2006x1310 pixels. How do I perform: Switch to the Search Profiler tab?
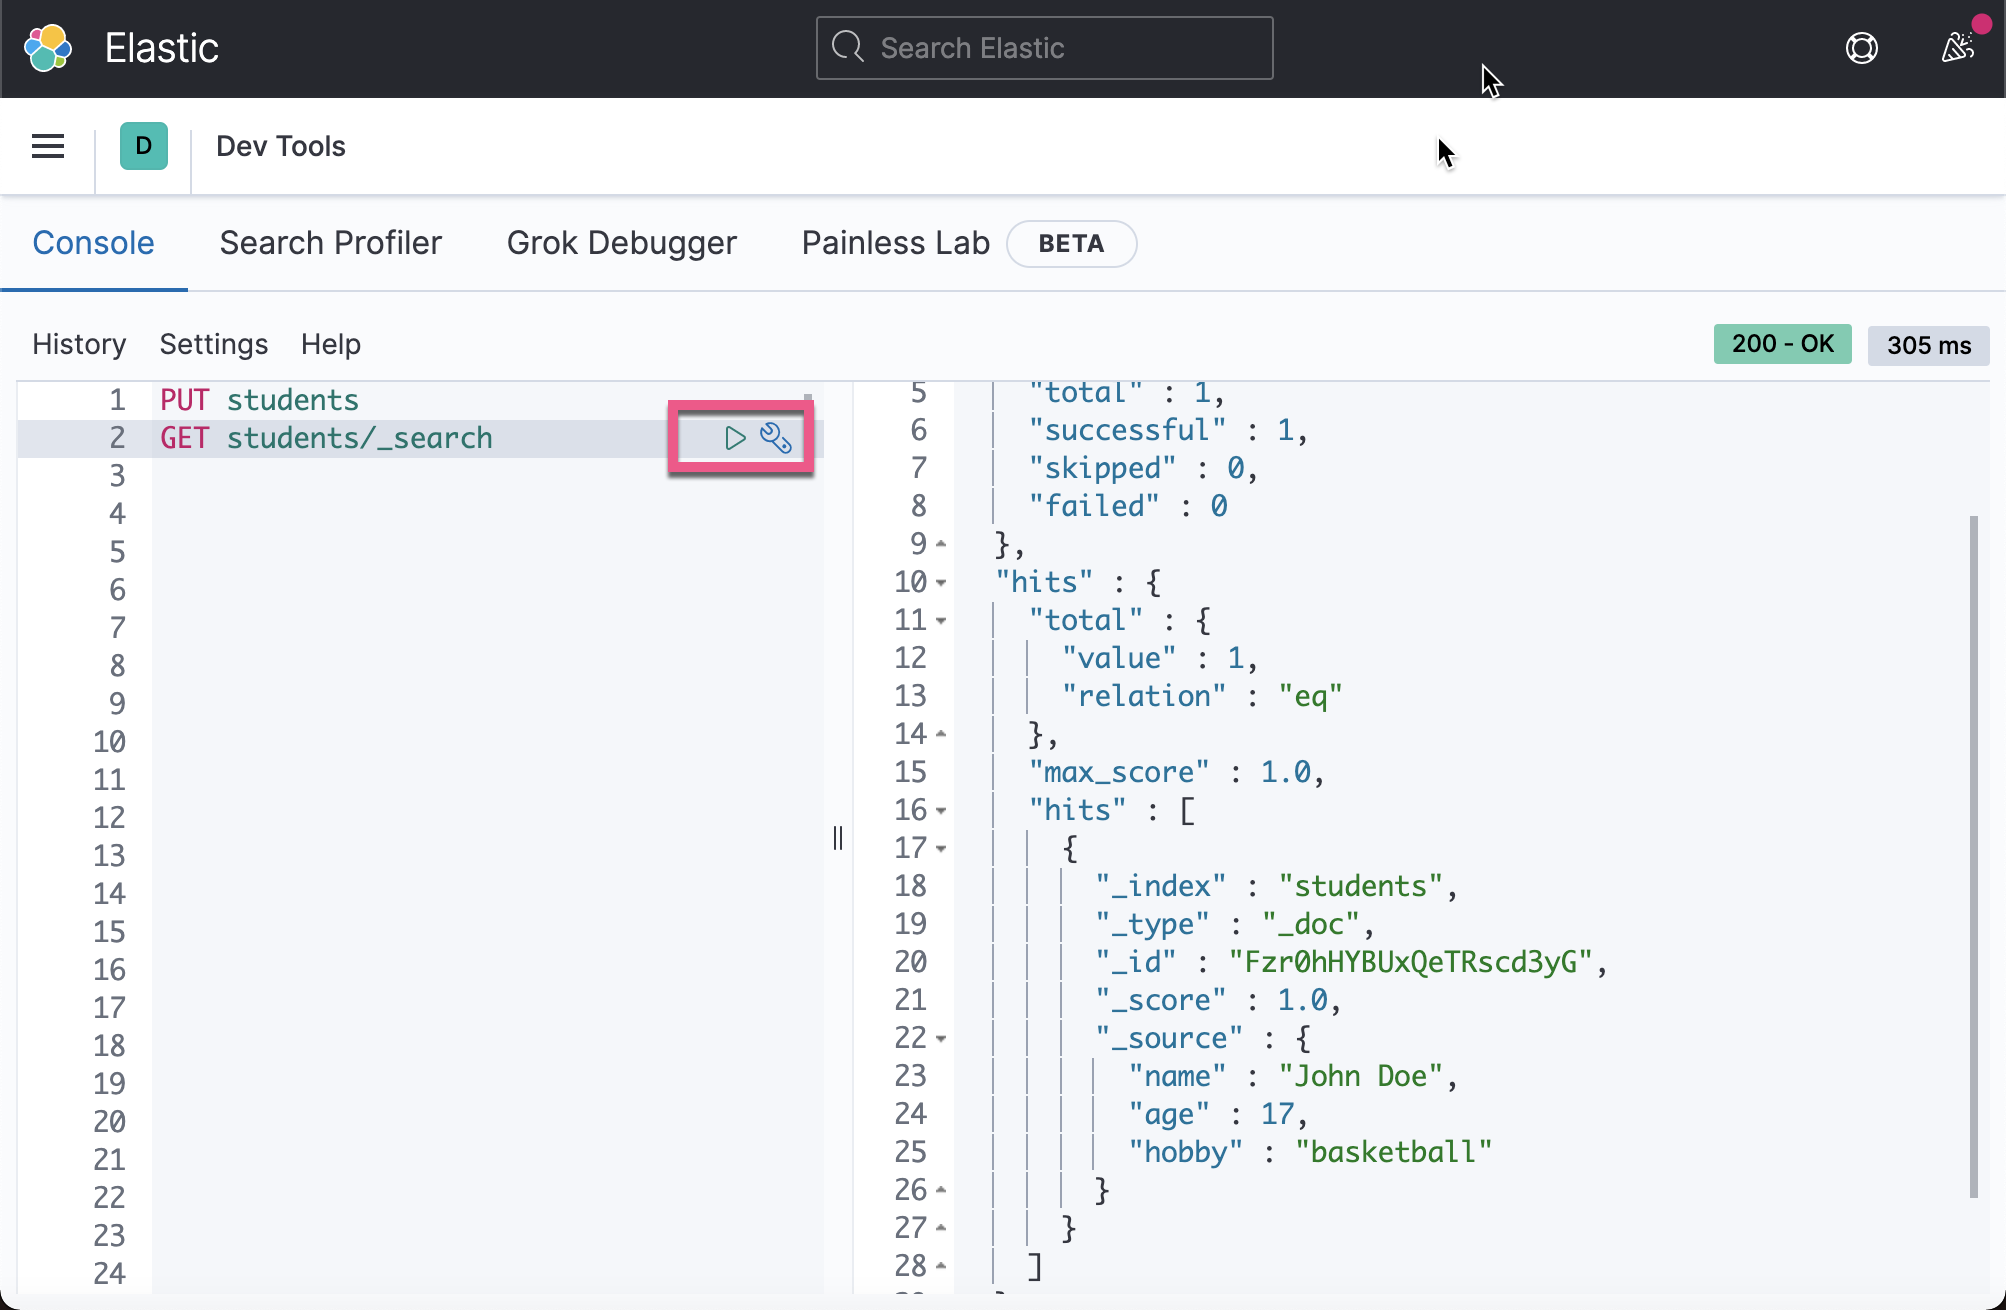330,243
